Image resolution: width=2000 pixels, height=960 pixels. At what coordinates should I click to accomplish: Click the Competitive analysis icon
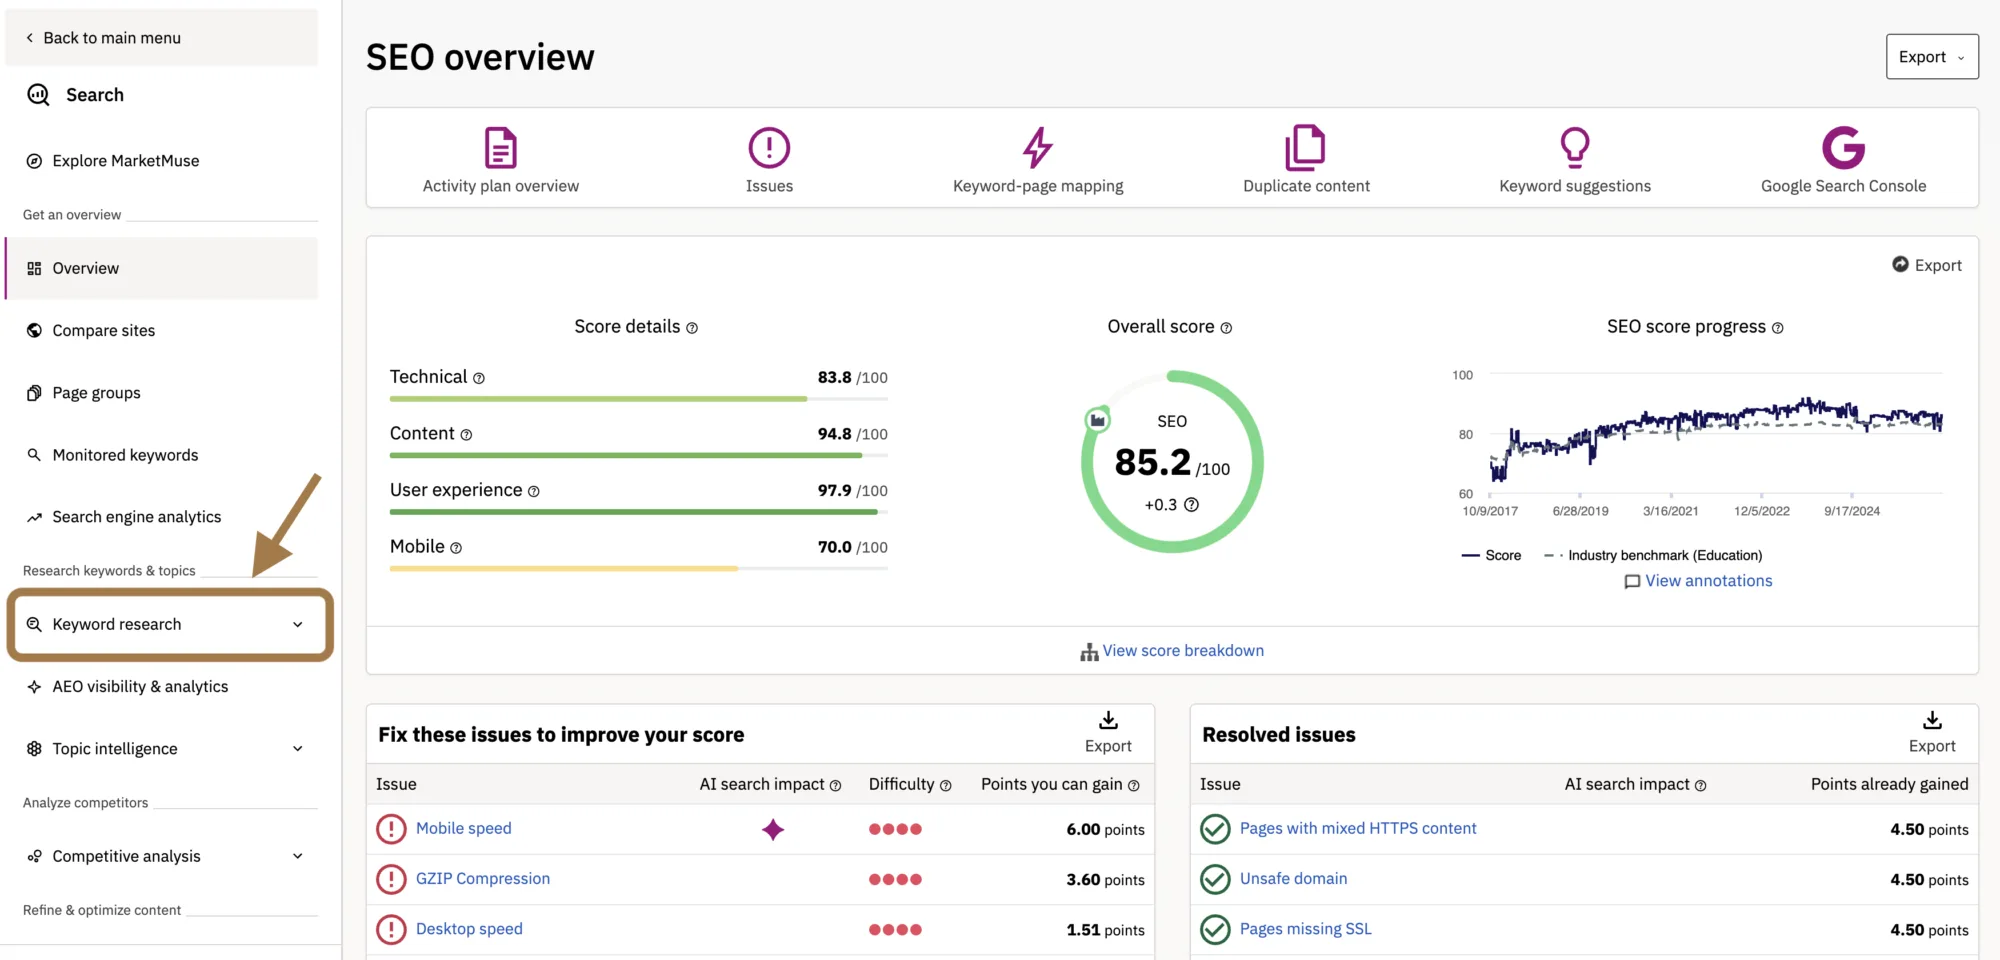[34, 856]
